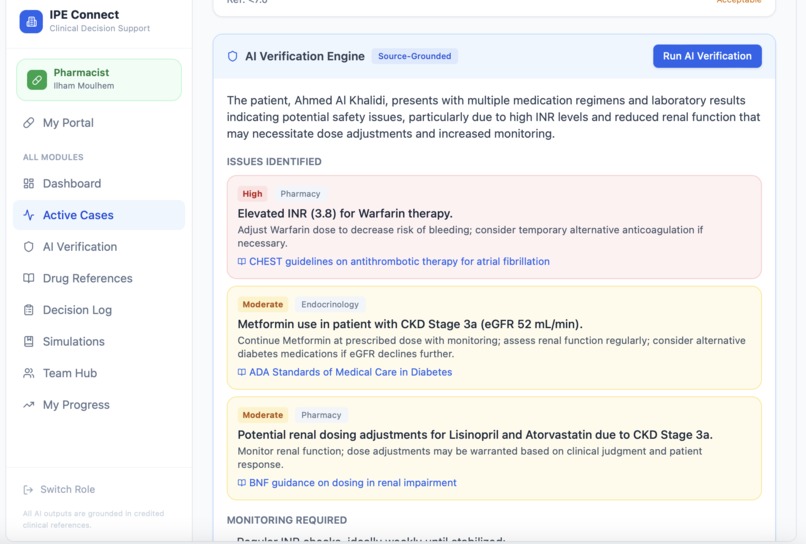Click the Moderate tag on Metformin card
The width and height of the screenshot is (806, 544).
[263, 304]
